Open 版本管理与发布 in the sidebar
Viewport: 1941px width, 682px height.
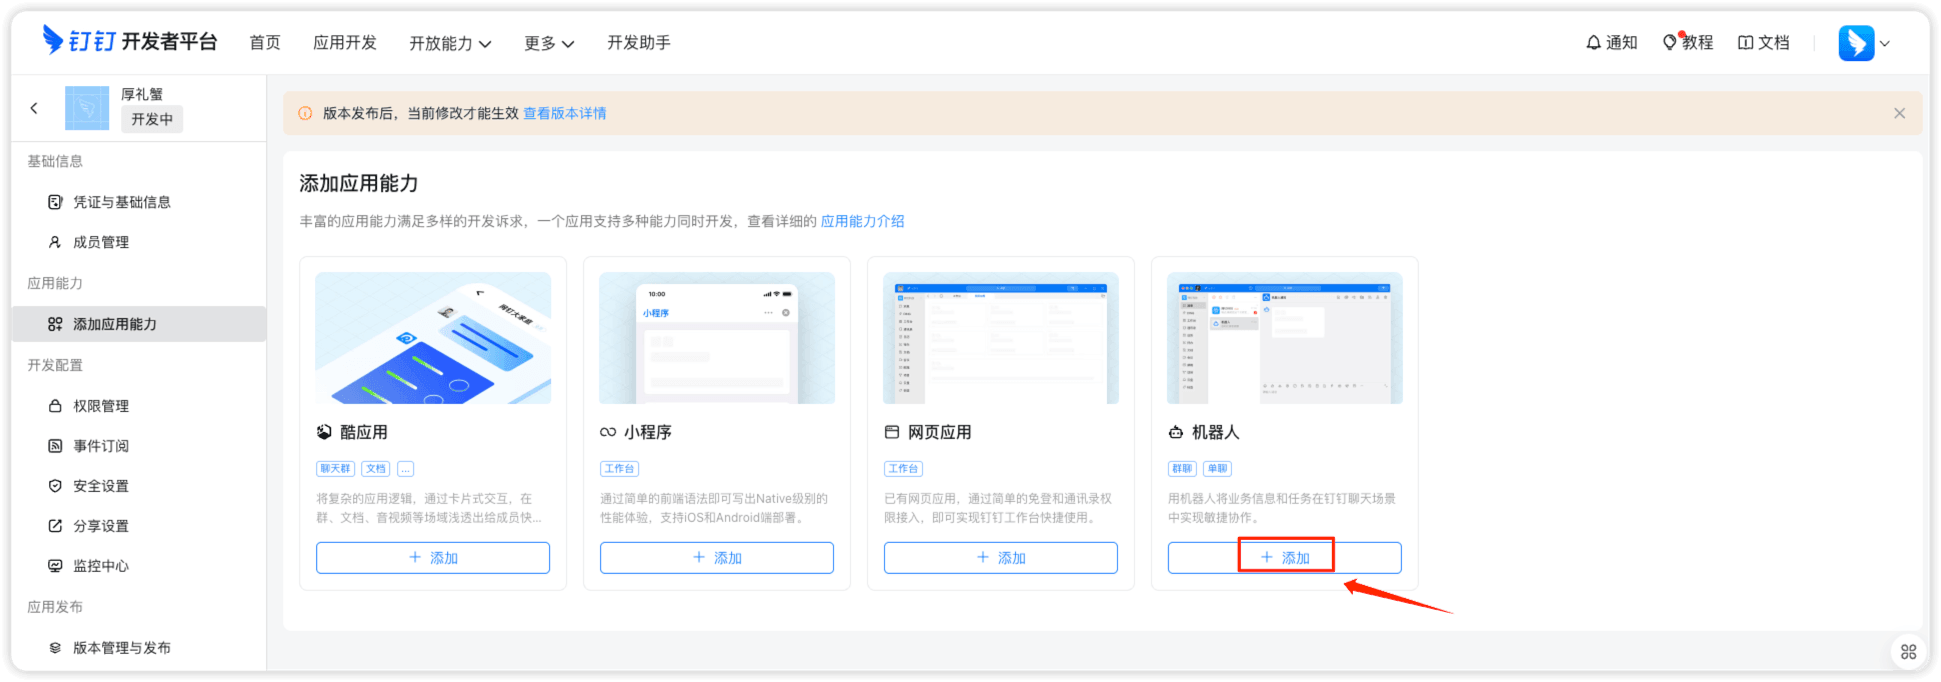pos(139,648)
